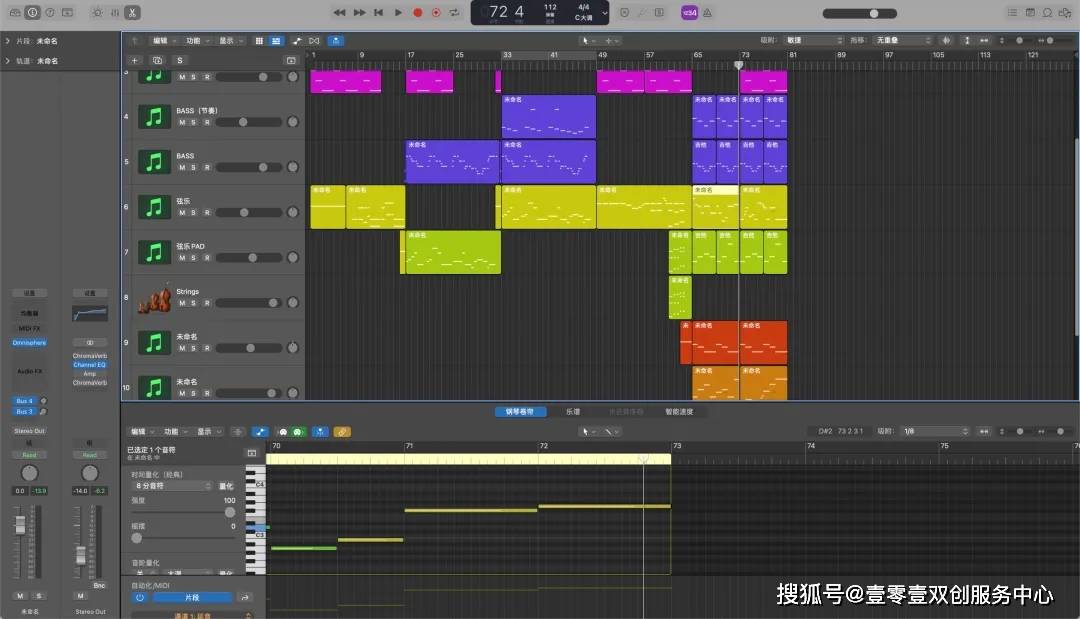Click the Strings violin instrument icon
The image size is (1080, 619).
154,297
